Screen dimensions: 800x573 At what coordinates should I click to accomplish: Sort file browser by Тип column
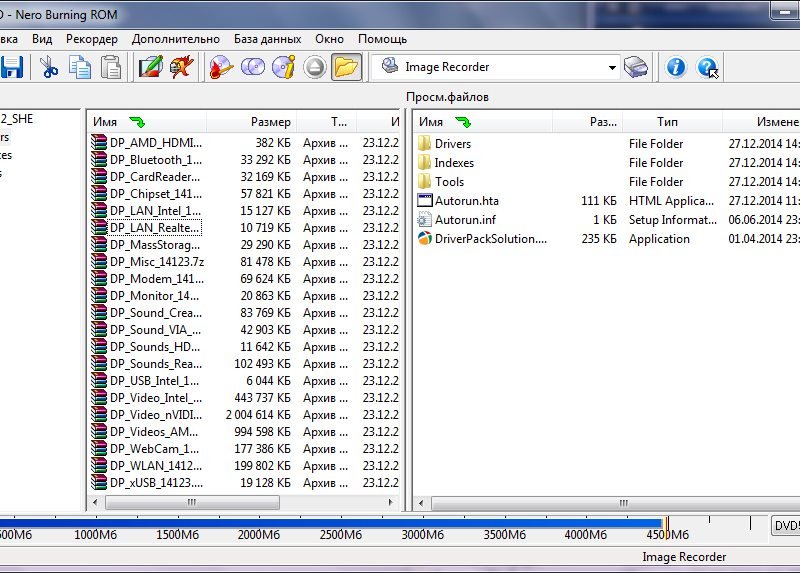(x=672, y=122)
